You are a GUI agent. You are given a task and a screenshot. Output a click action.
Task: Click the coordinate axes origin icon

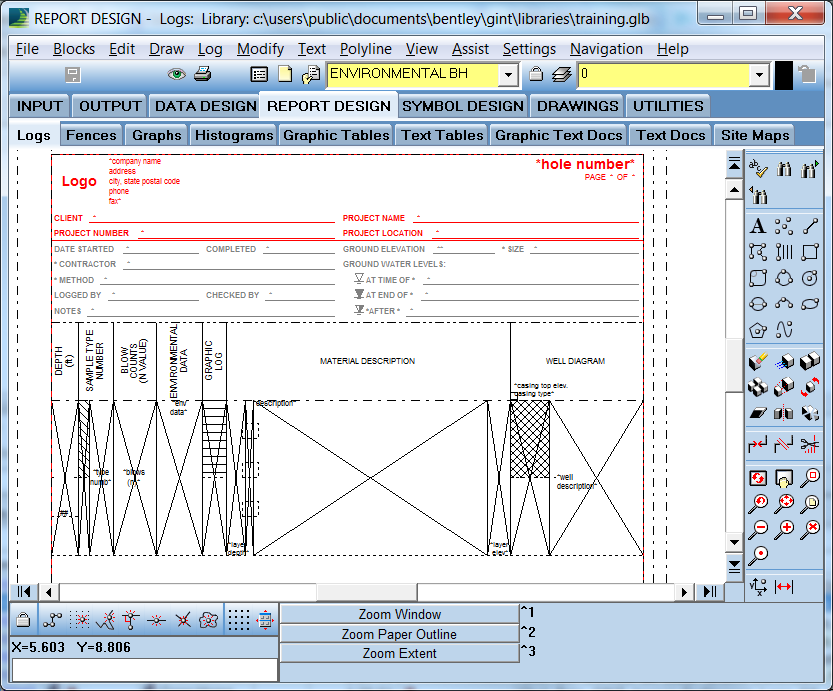[758, 586]
